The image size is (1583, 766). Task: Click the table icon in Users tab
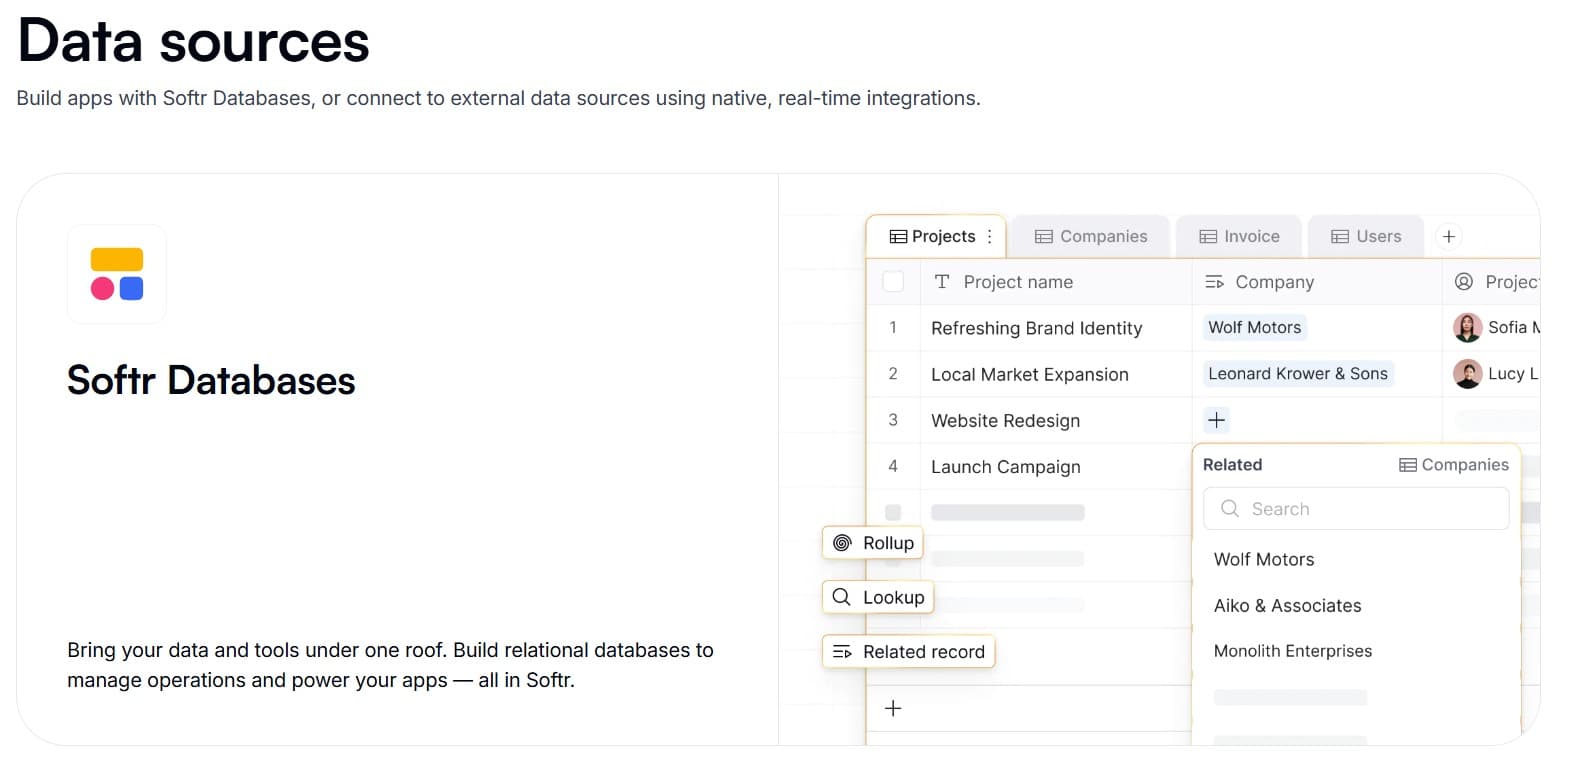[1340, 237]
